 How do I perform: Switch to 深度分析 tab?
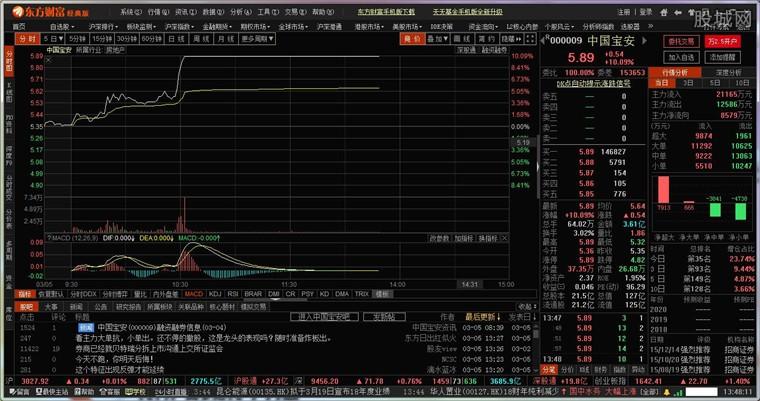(728, 72)
